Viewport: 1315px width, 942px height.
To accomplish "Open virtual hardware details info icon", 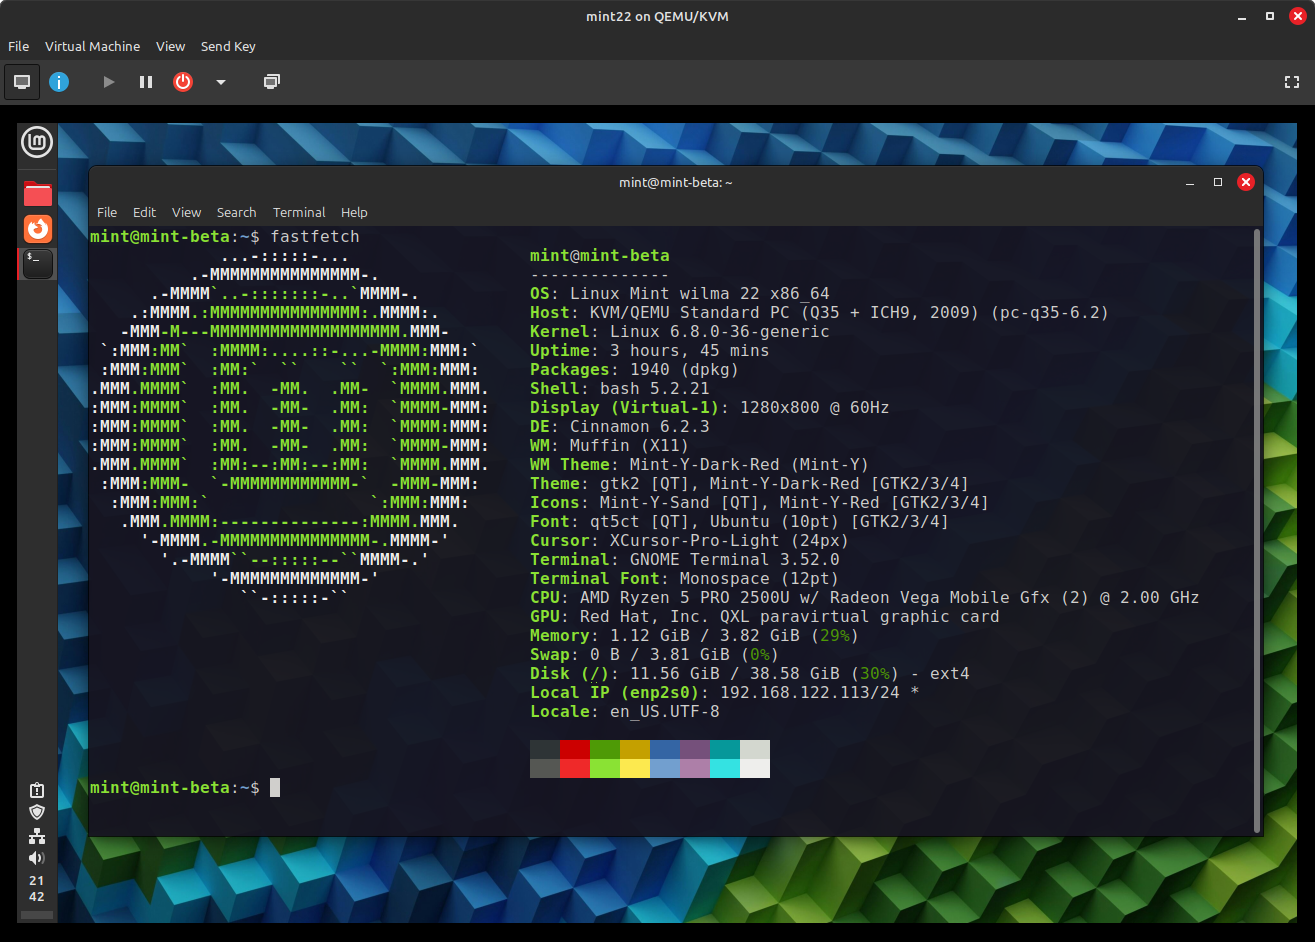I will [x=59, y=82].
